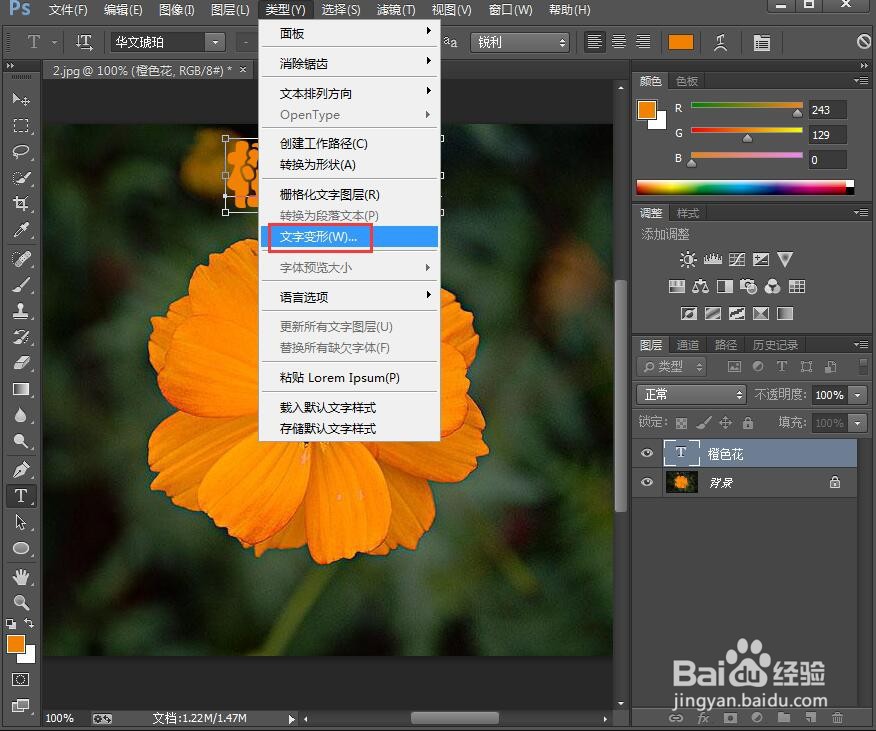876x731 pixels.
Task: Select the Zoom tool
Action: click(21, 602)
